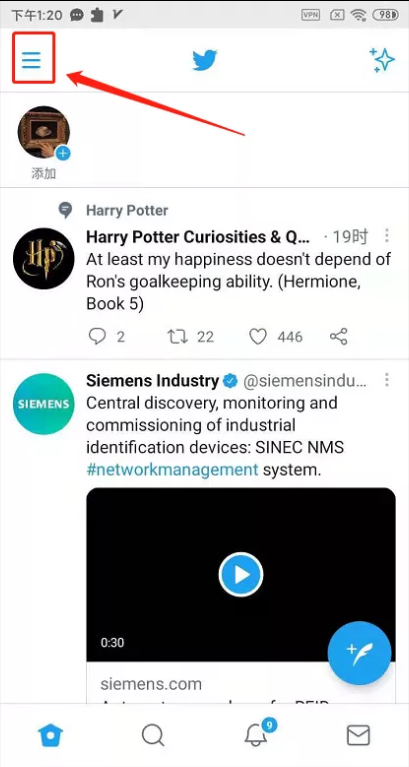Open the #networkmanagement hashtag
409x767 pixels.
172,470
